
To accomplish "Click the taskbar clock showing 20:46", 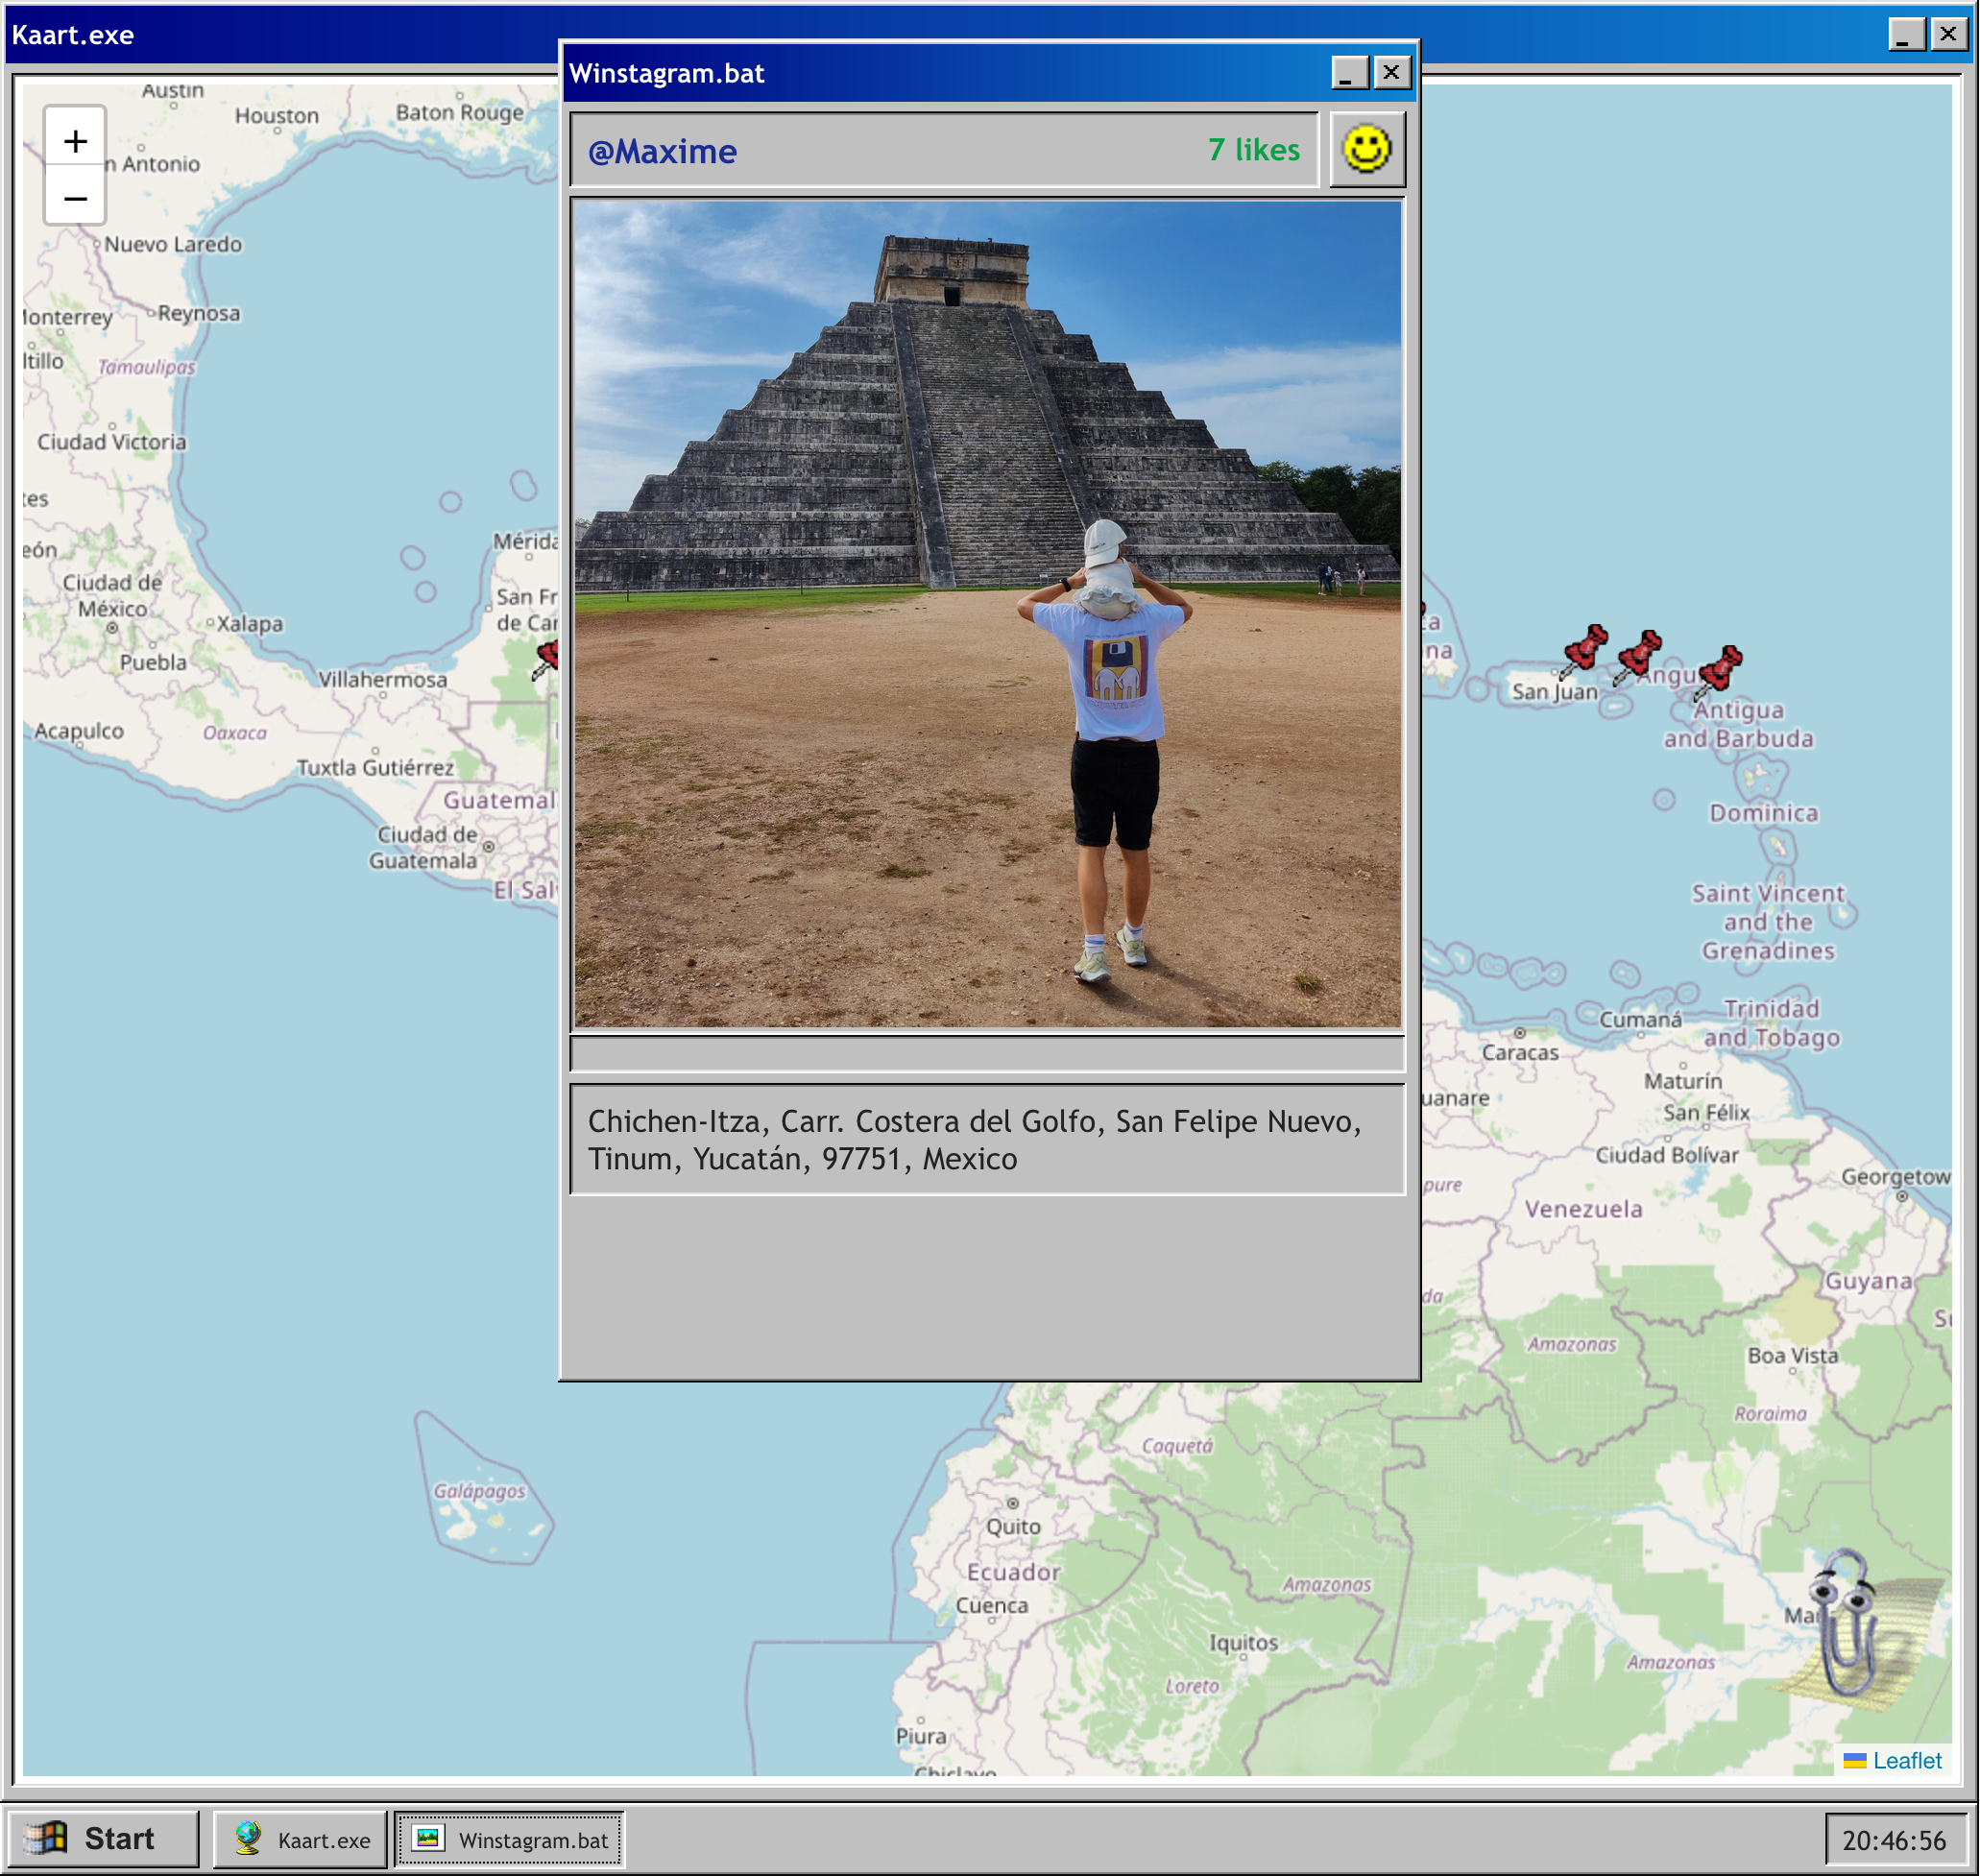I will point(1893,1840).
